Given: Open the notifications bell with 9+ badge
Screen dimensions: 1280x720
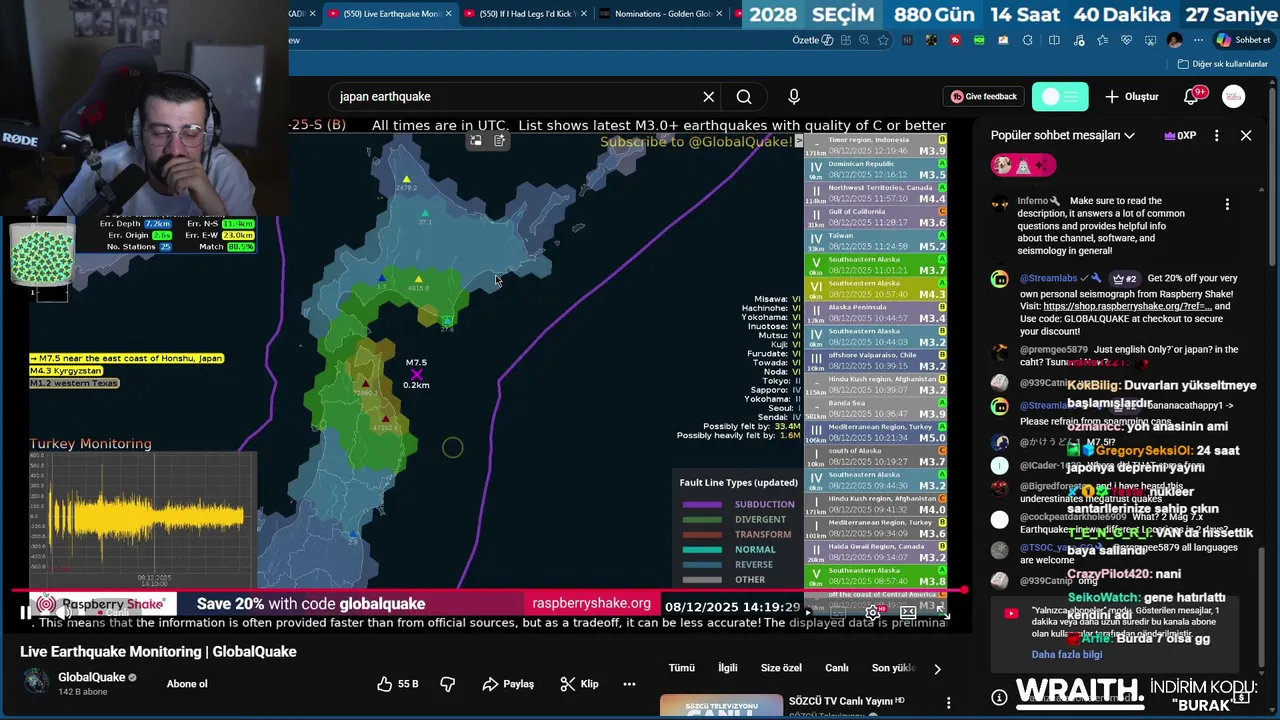Looking at the screenshot, I should [x=1192, y=97].
